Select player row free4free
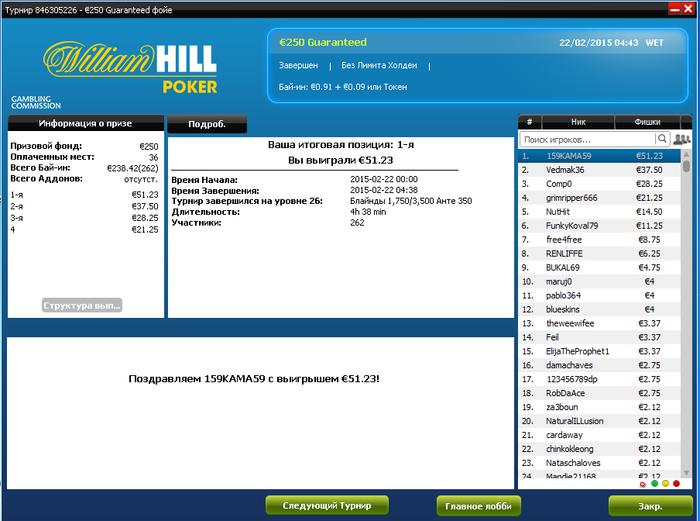The height and width of the screenshot is (521, 700). [600, 239]
